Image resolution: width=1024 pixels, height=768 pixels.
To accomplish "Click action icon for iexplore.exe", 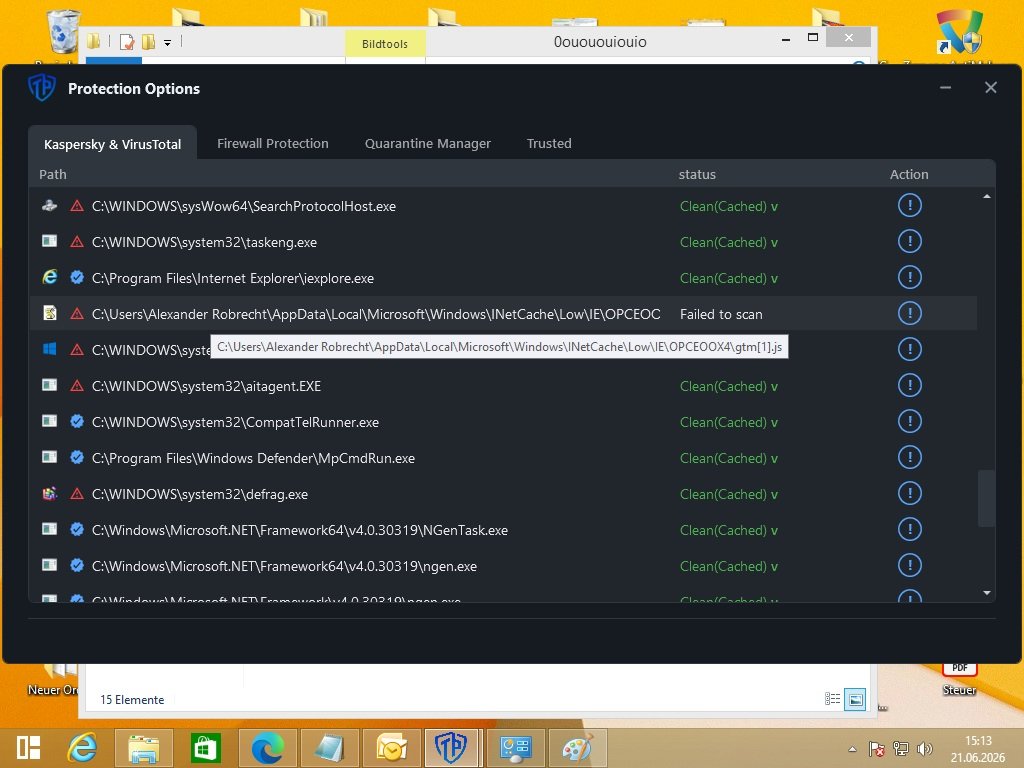I will (x=909, y=277).
